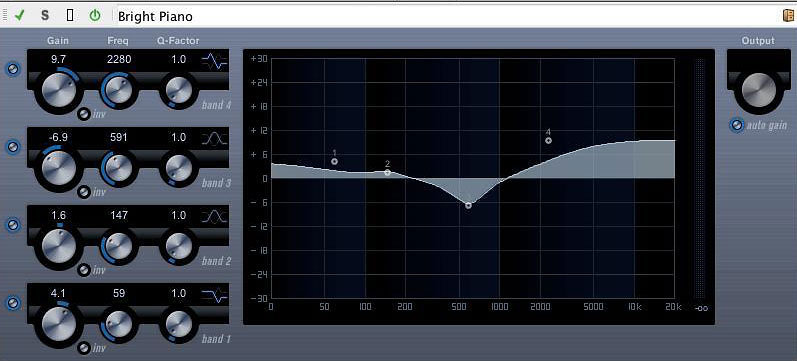Click band 4 Q-Factor value 1.0
This screenshot has width=797, height=361.
point(178,59)
